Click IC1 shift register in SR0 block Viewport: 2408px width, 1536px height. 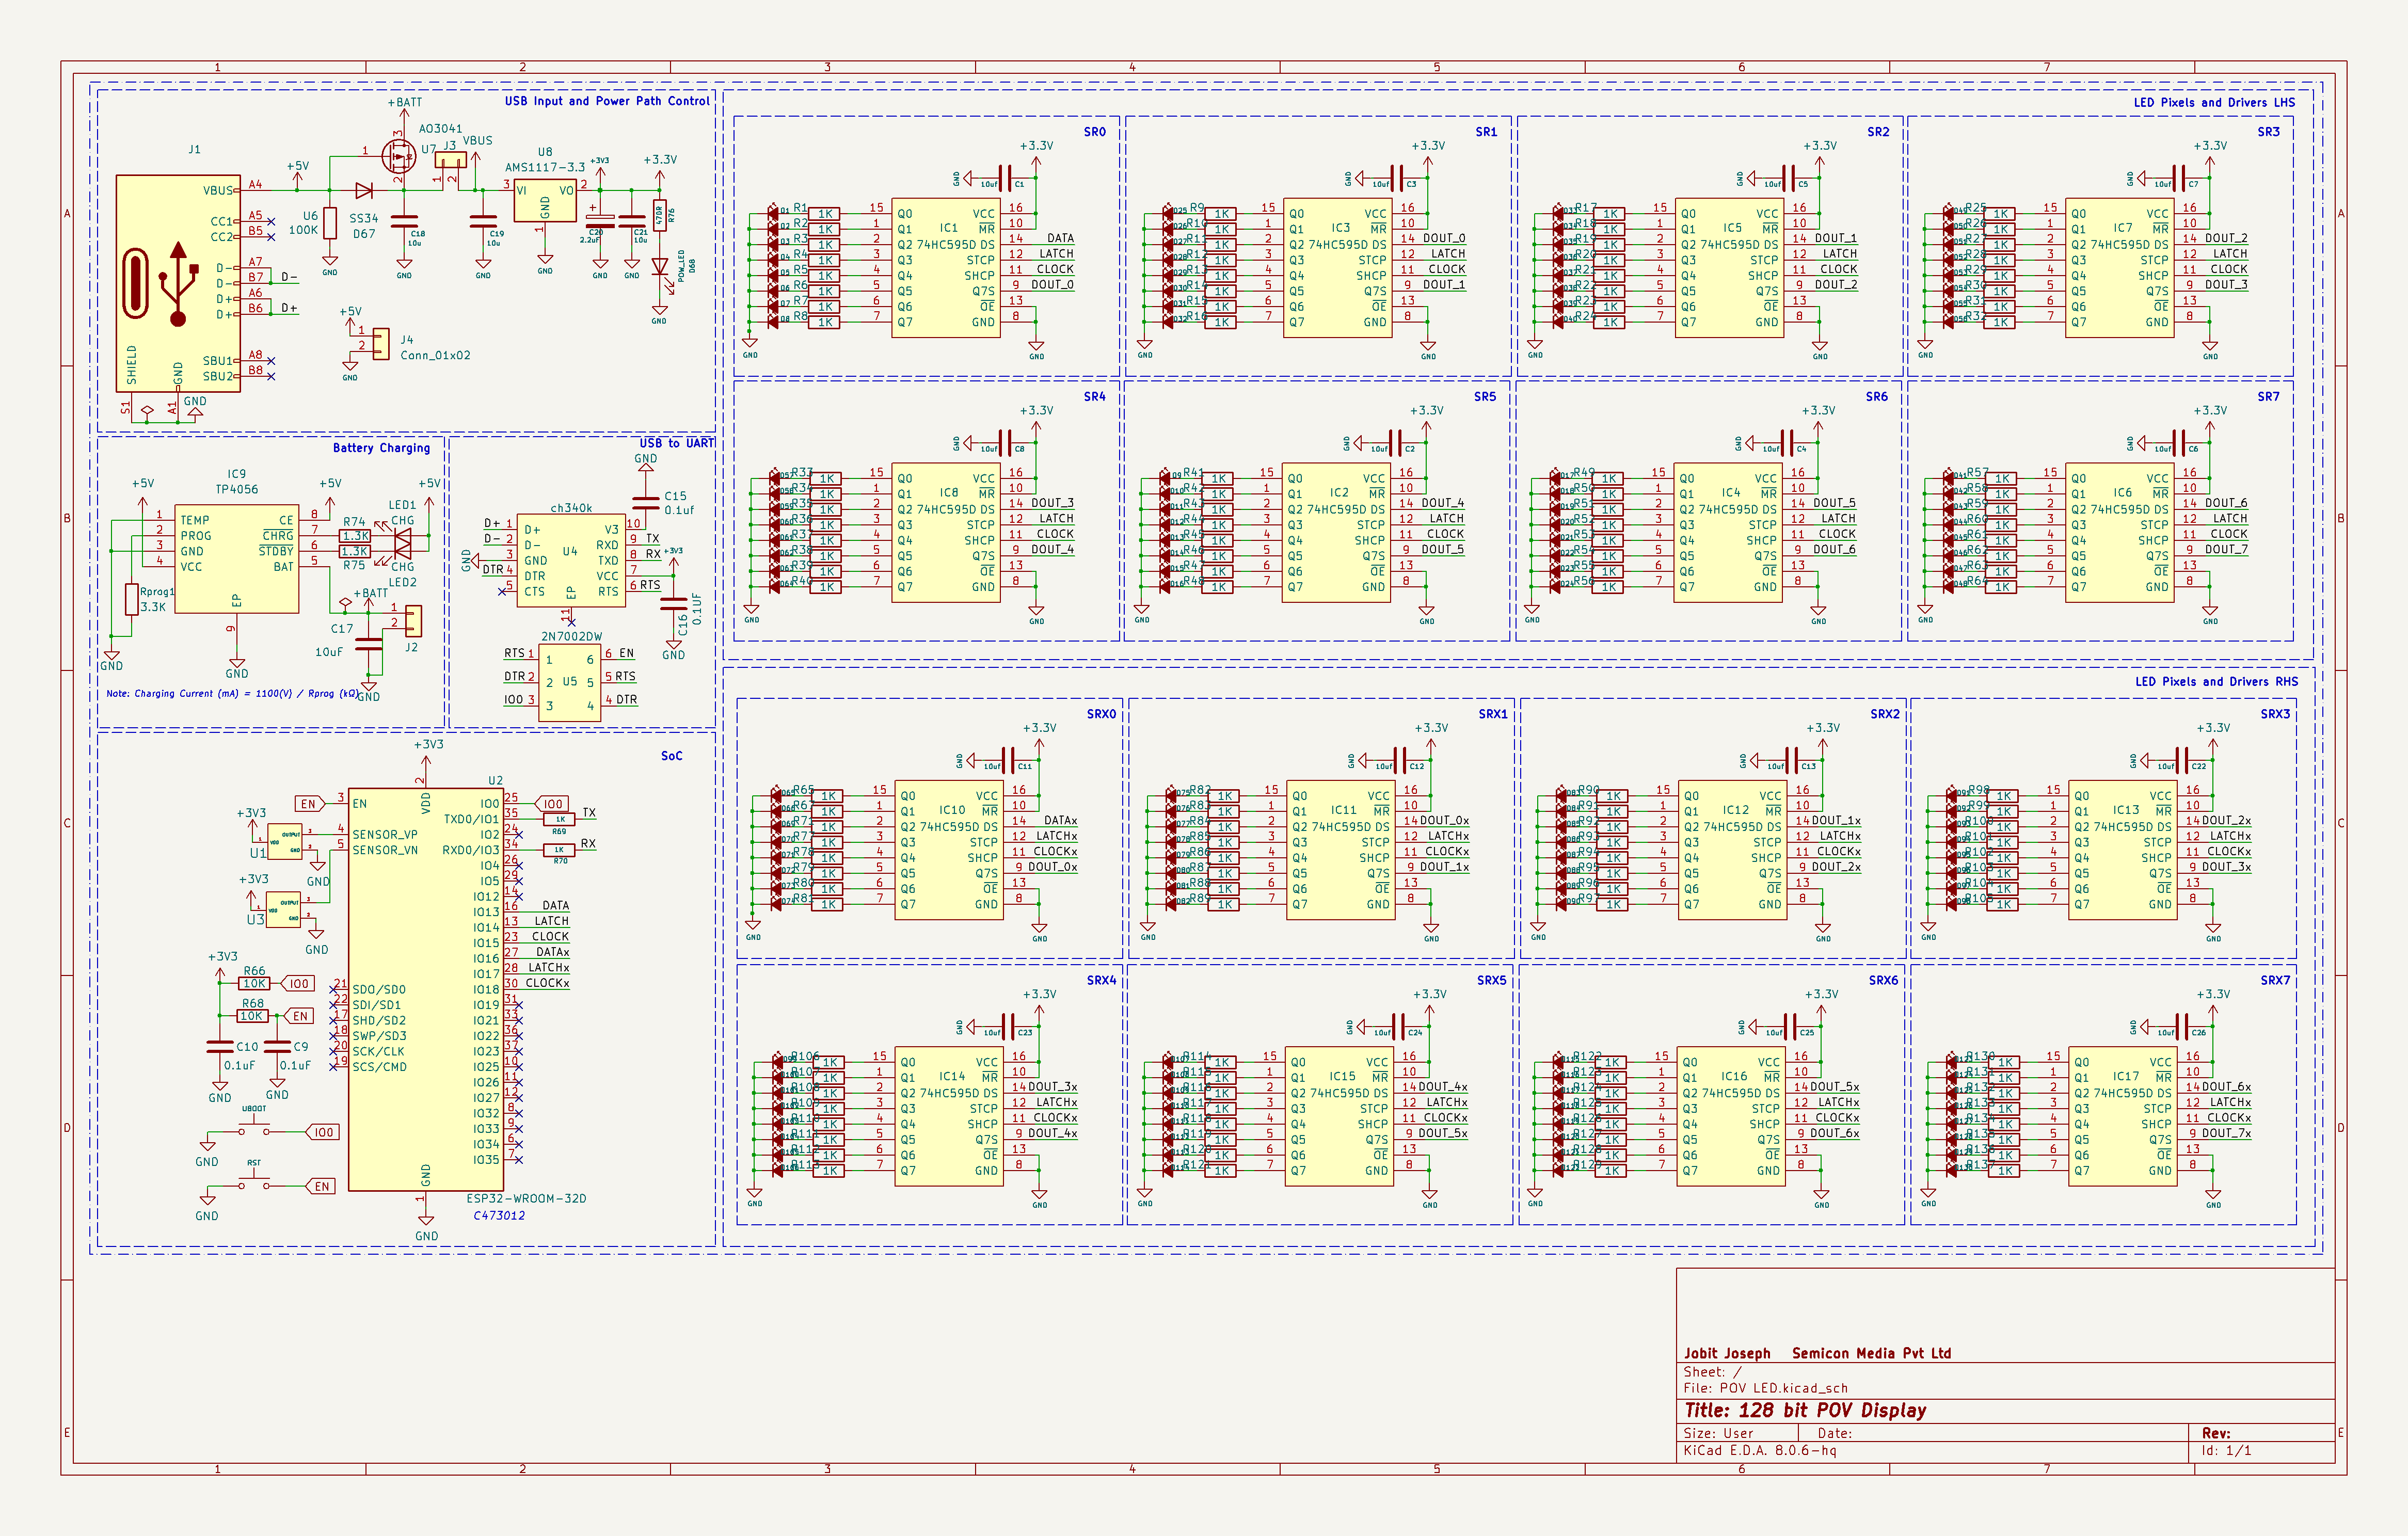click(945, 267)
